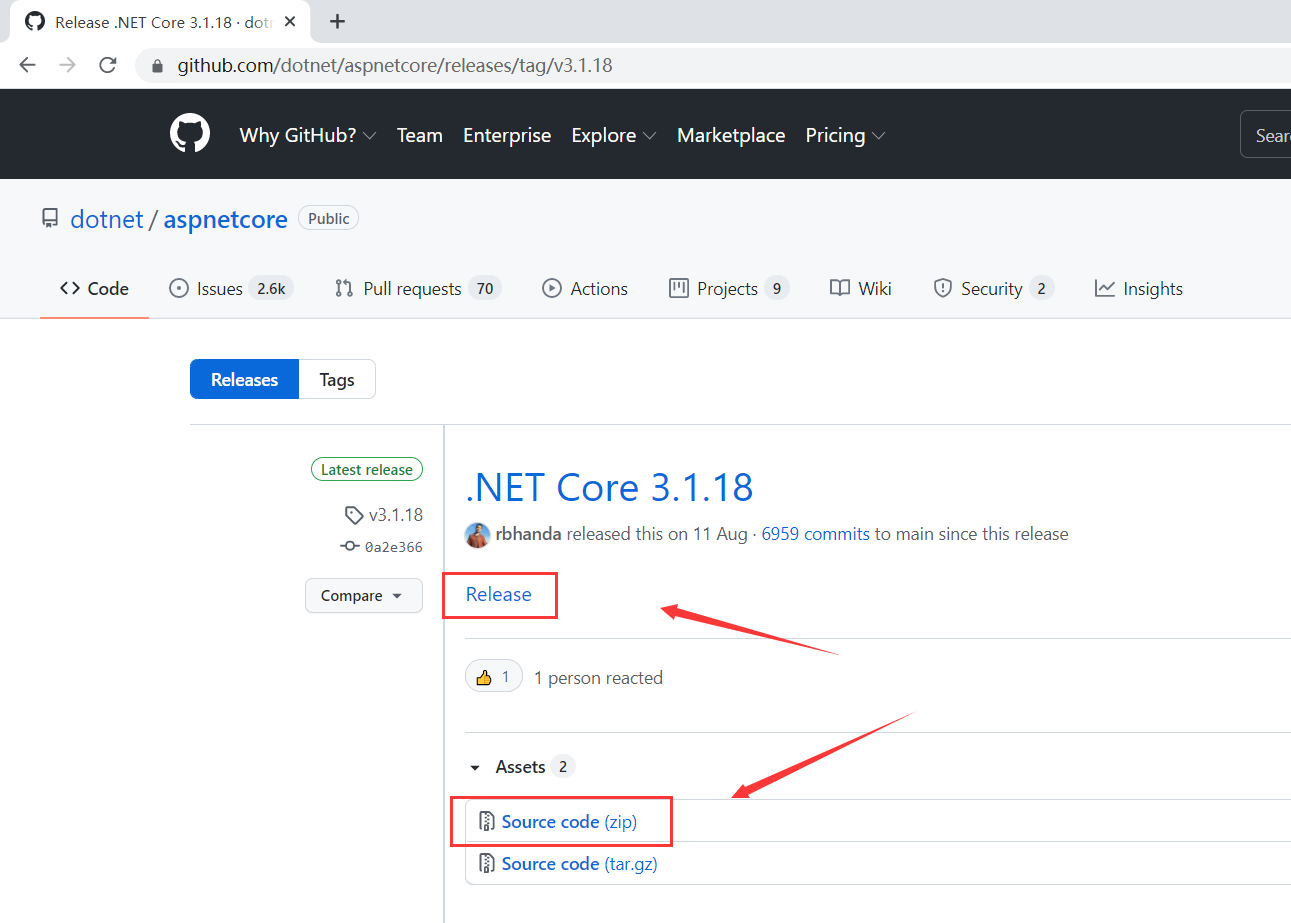Open the Compare dropdown
Viewport: 1291px width, 923px height.
363,596
